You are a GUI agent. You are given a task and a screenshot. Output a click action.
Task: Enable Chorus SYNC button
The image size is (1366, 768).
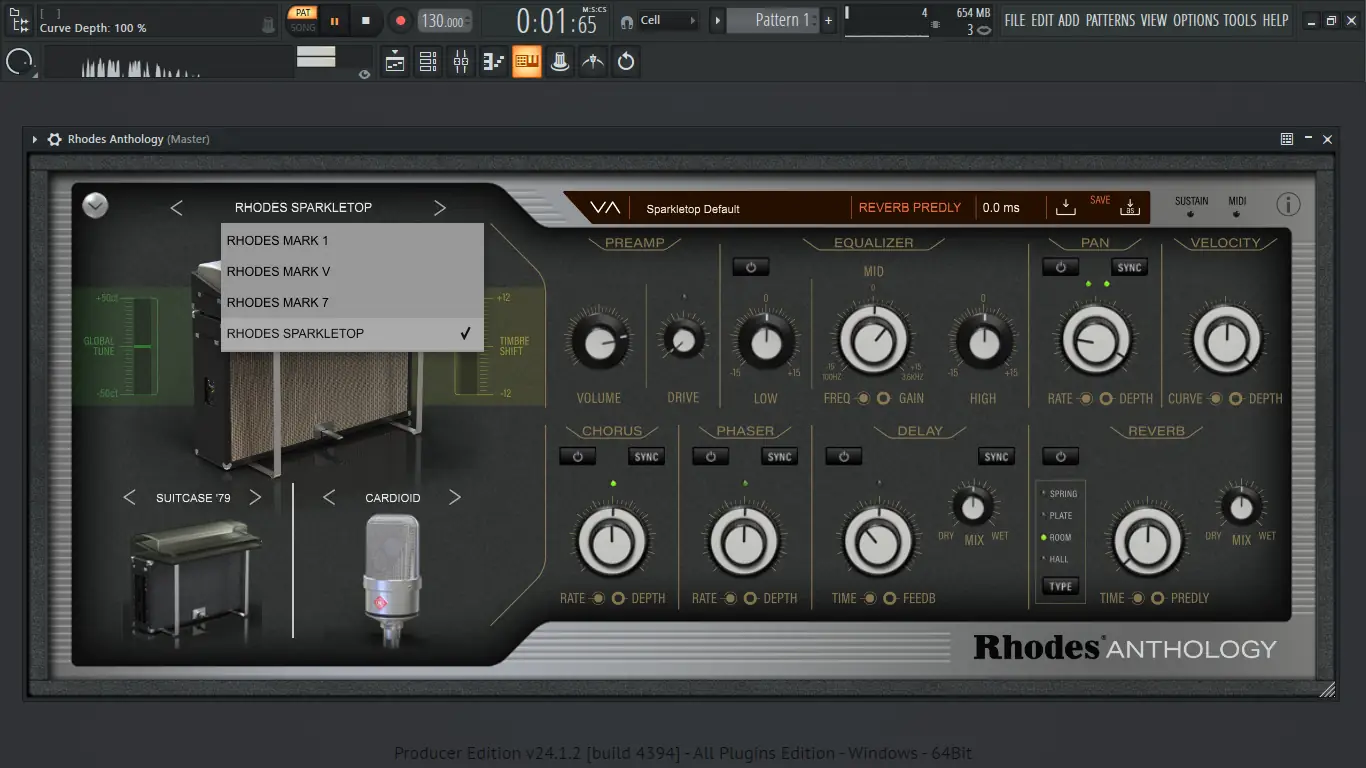click(647, 456)
